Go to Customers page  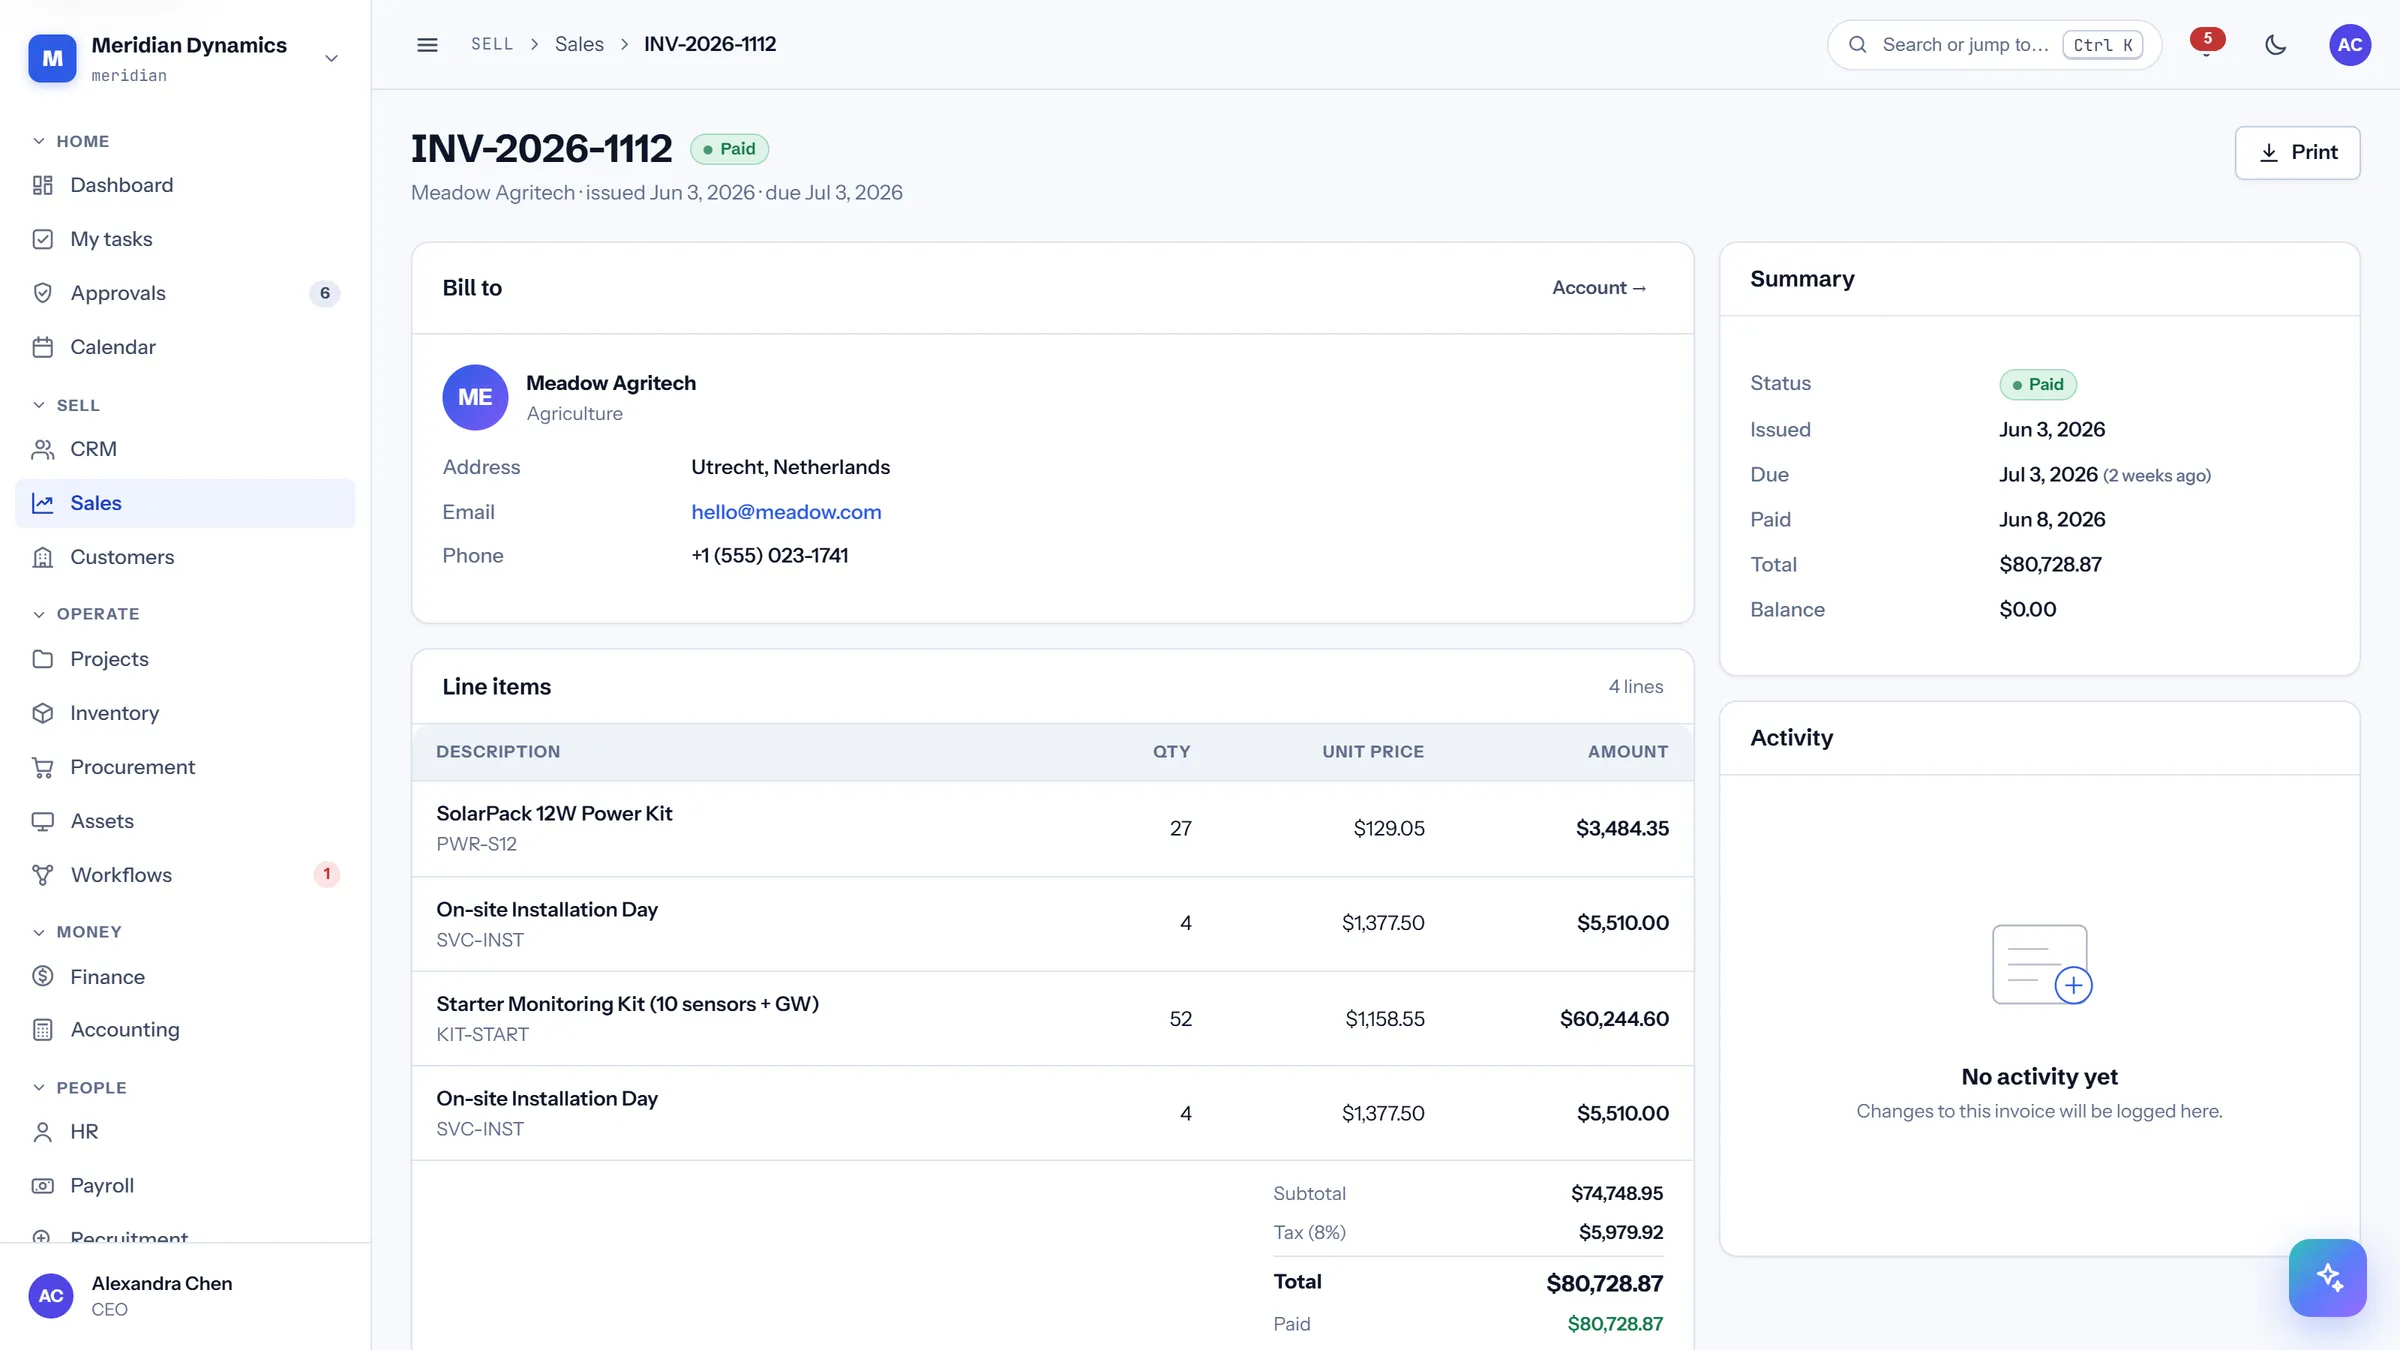pyautogui.click(x=185, y=557)
